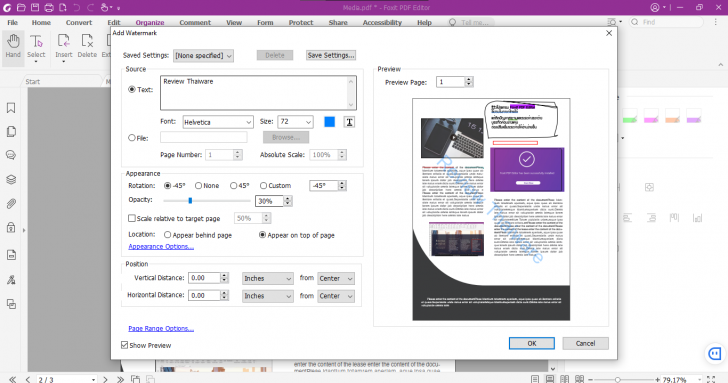Viewport: 728px width, 383px height.
Task: Choose 45° rotation radio button
Action: [x=234, y=185]
